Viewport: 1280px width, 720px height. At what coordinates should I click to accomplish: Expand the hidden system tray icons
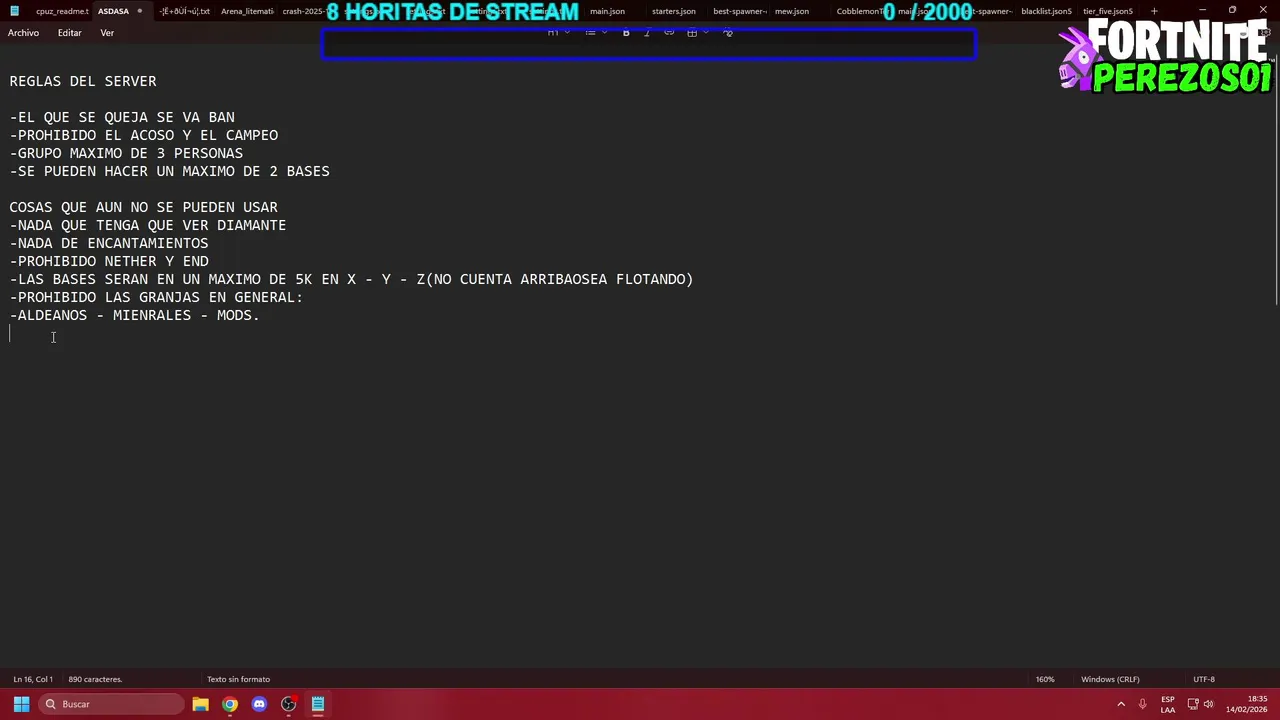click(x=1121, y=704)
